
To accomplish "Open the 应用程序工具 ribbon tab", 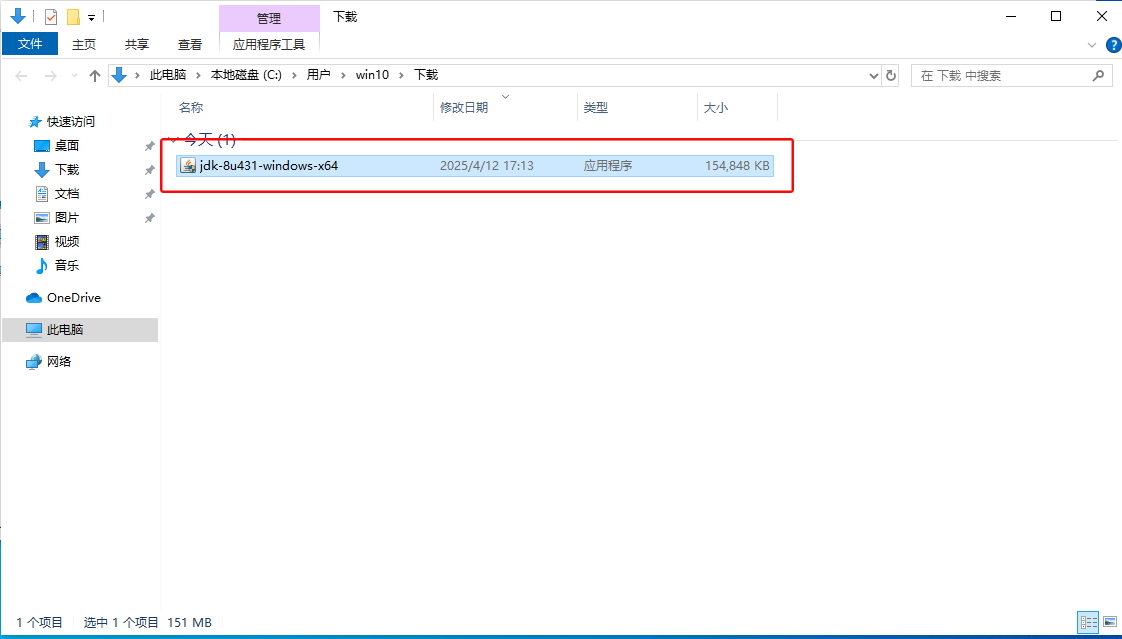I will [x=268, y=44].
